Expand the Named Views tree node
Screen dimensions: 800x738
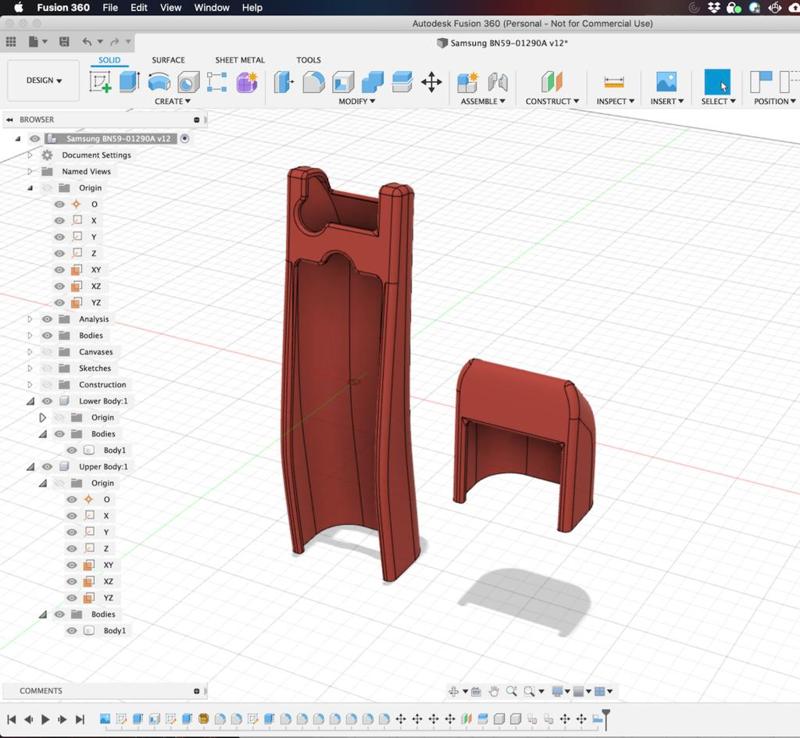(30, 172)
